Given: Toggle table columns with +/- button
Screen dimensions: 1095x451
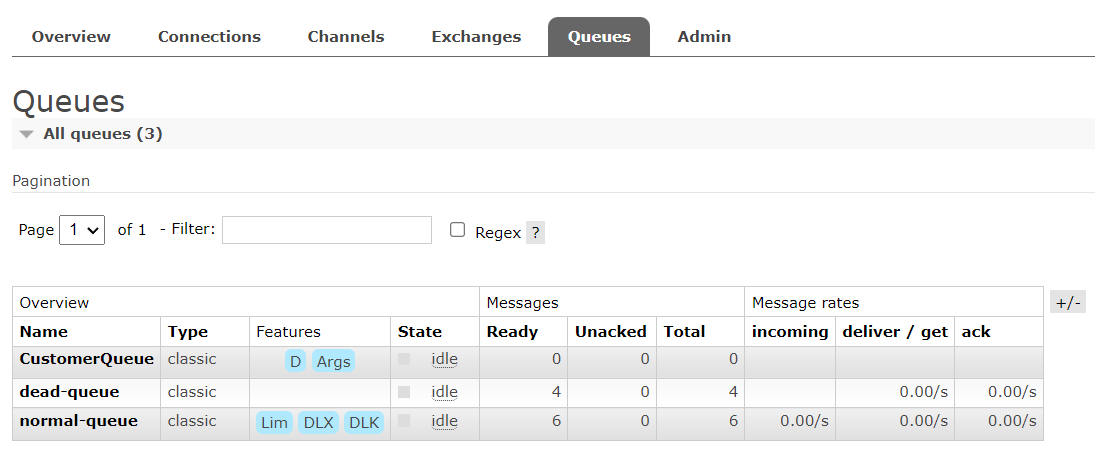Looking at the screenshot, I should coord(1068,303).
